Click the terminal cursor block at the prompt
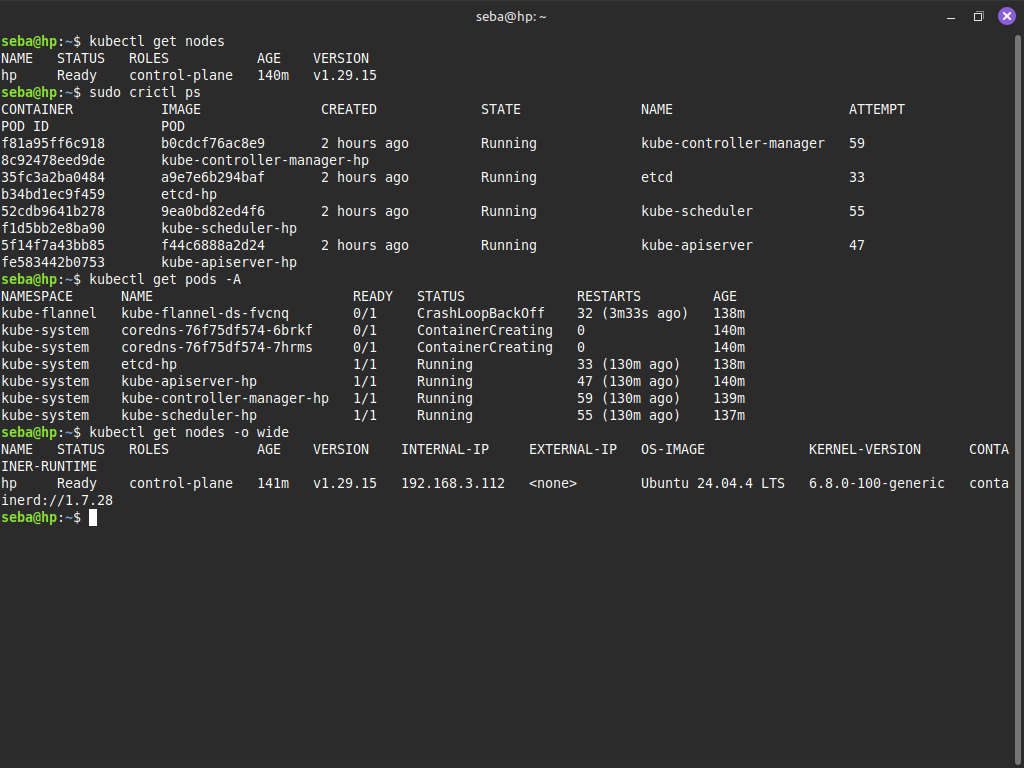 click(x=93, y=517)
